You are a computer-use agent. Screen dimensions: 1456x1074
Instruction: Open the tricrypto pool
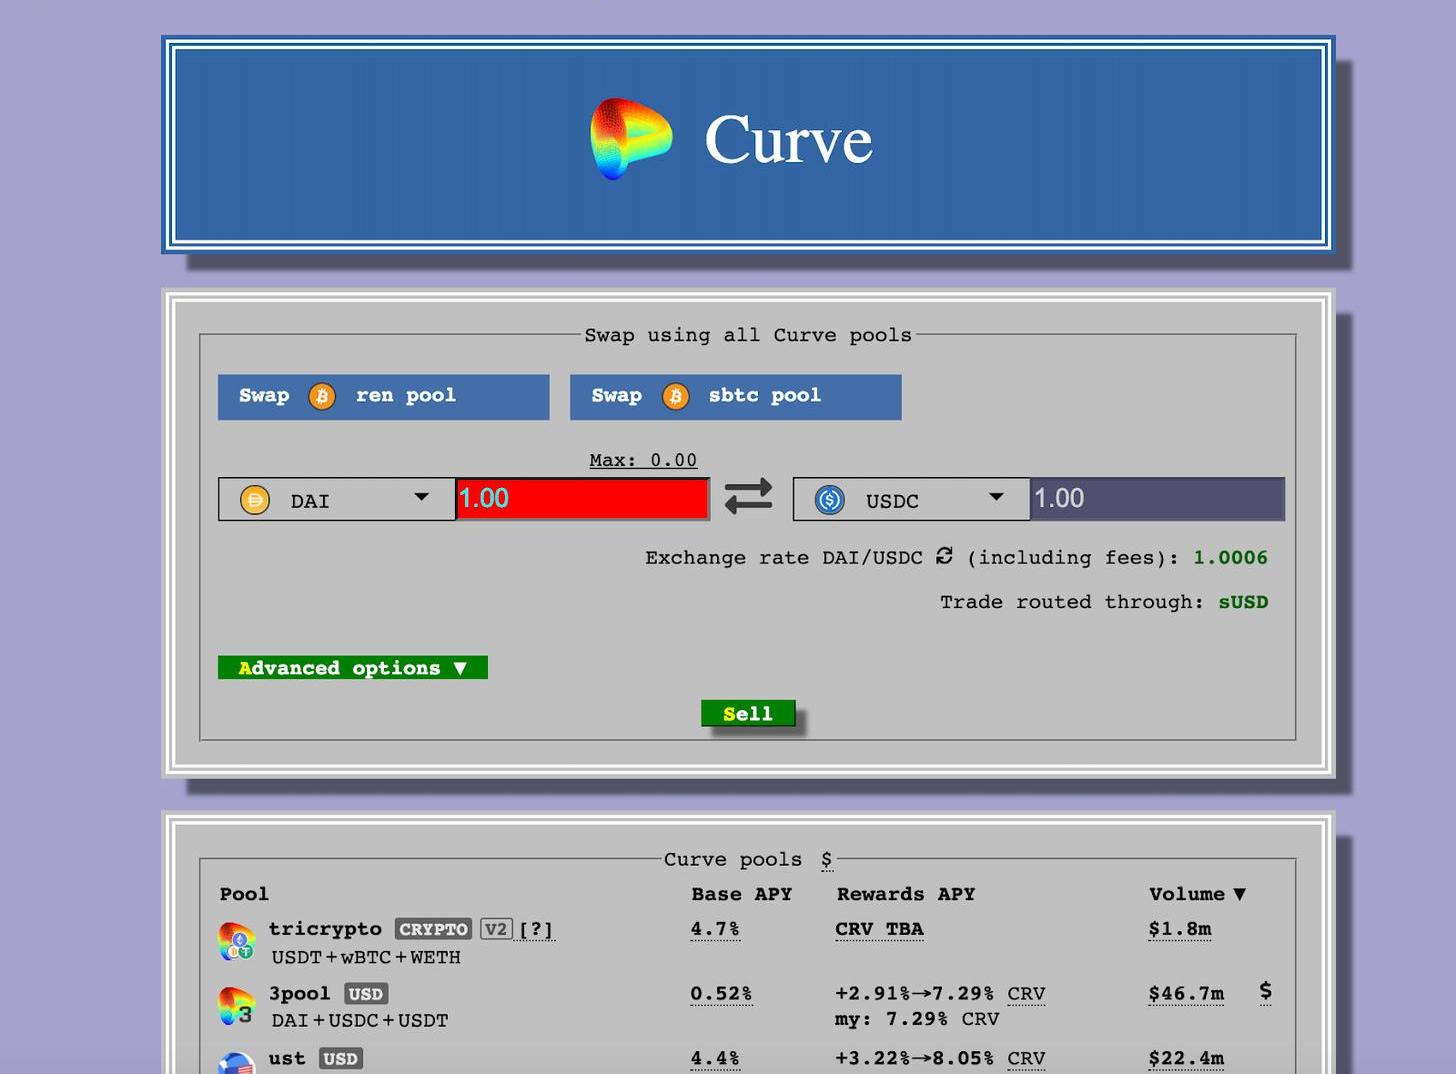pyautogui.click(x=325, y=929)
